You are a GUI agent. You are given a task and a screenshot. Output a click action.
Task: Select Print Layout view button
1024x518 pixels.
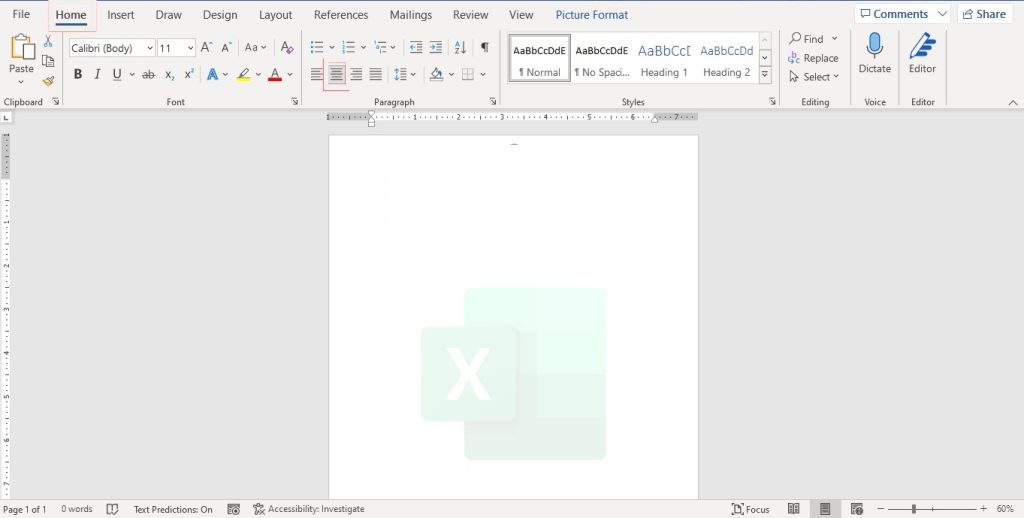tap(825, 509)
